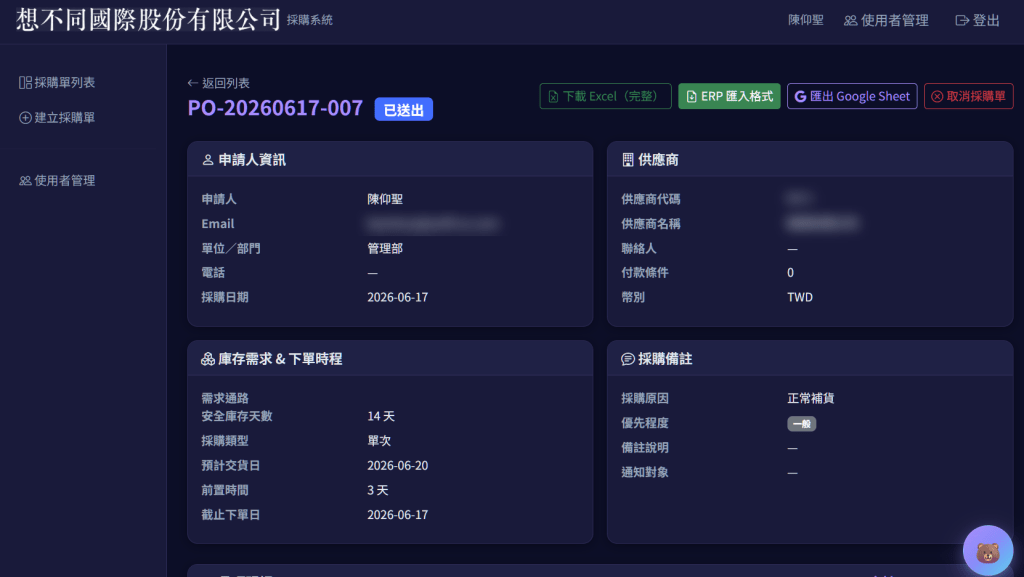Viewport: 1024px width, 577px height.
Task: Click the 一般 priority badge
Action: point(801,424)
